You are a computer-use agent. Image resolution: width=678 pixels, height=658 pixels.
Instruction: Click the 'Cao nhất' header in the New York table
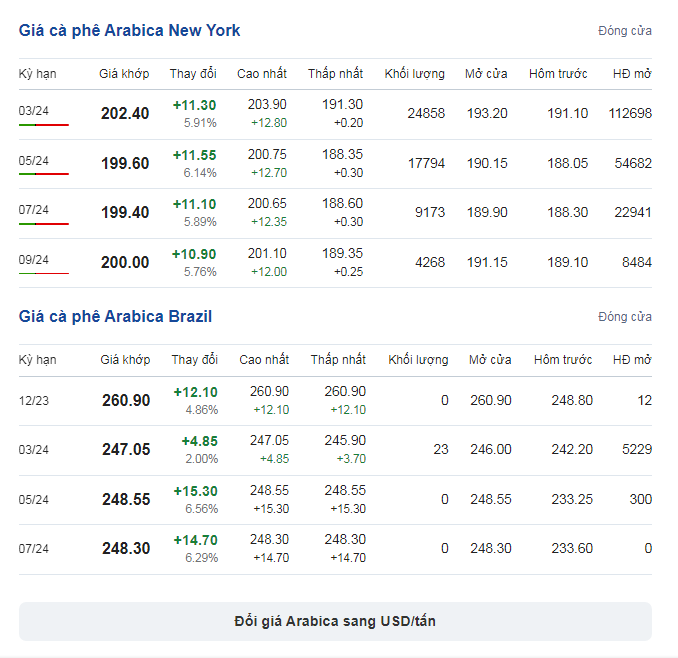262,74
